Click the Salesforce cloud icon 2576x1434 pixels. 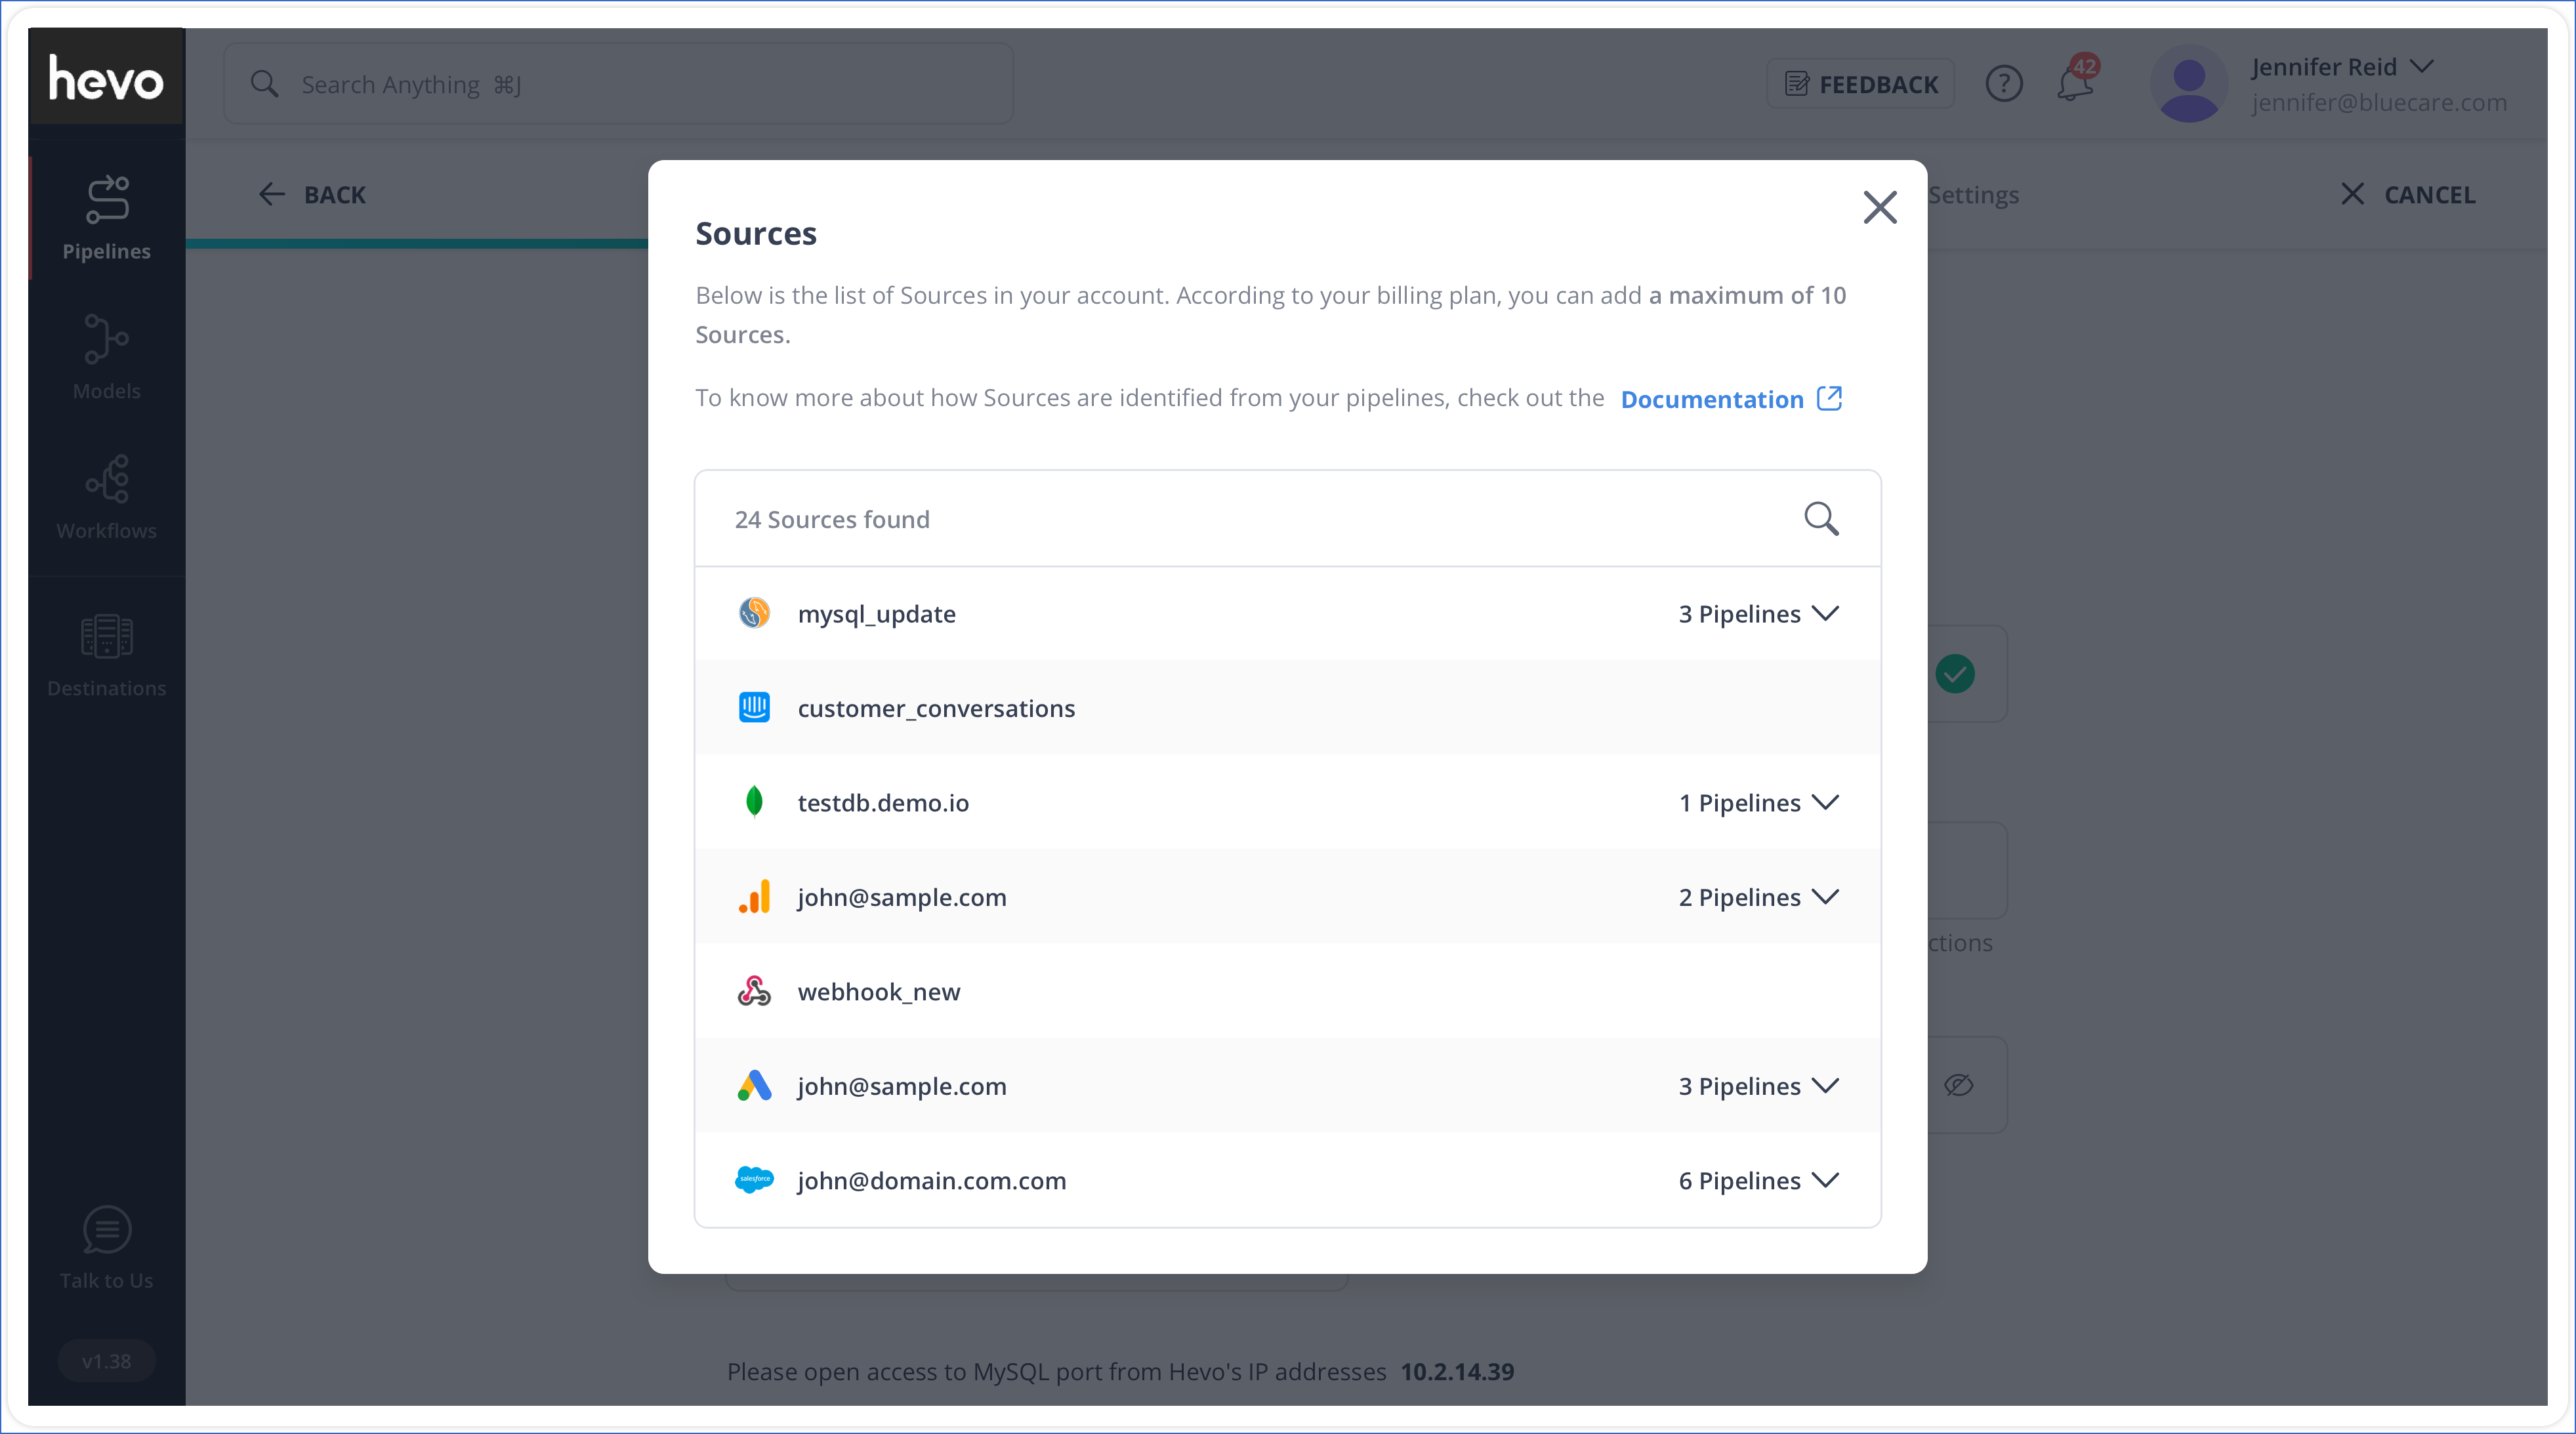point(754,1180)
